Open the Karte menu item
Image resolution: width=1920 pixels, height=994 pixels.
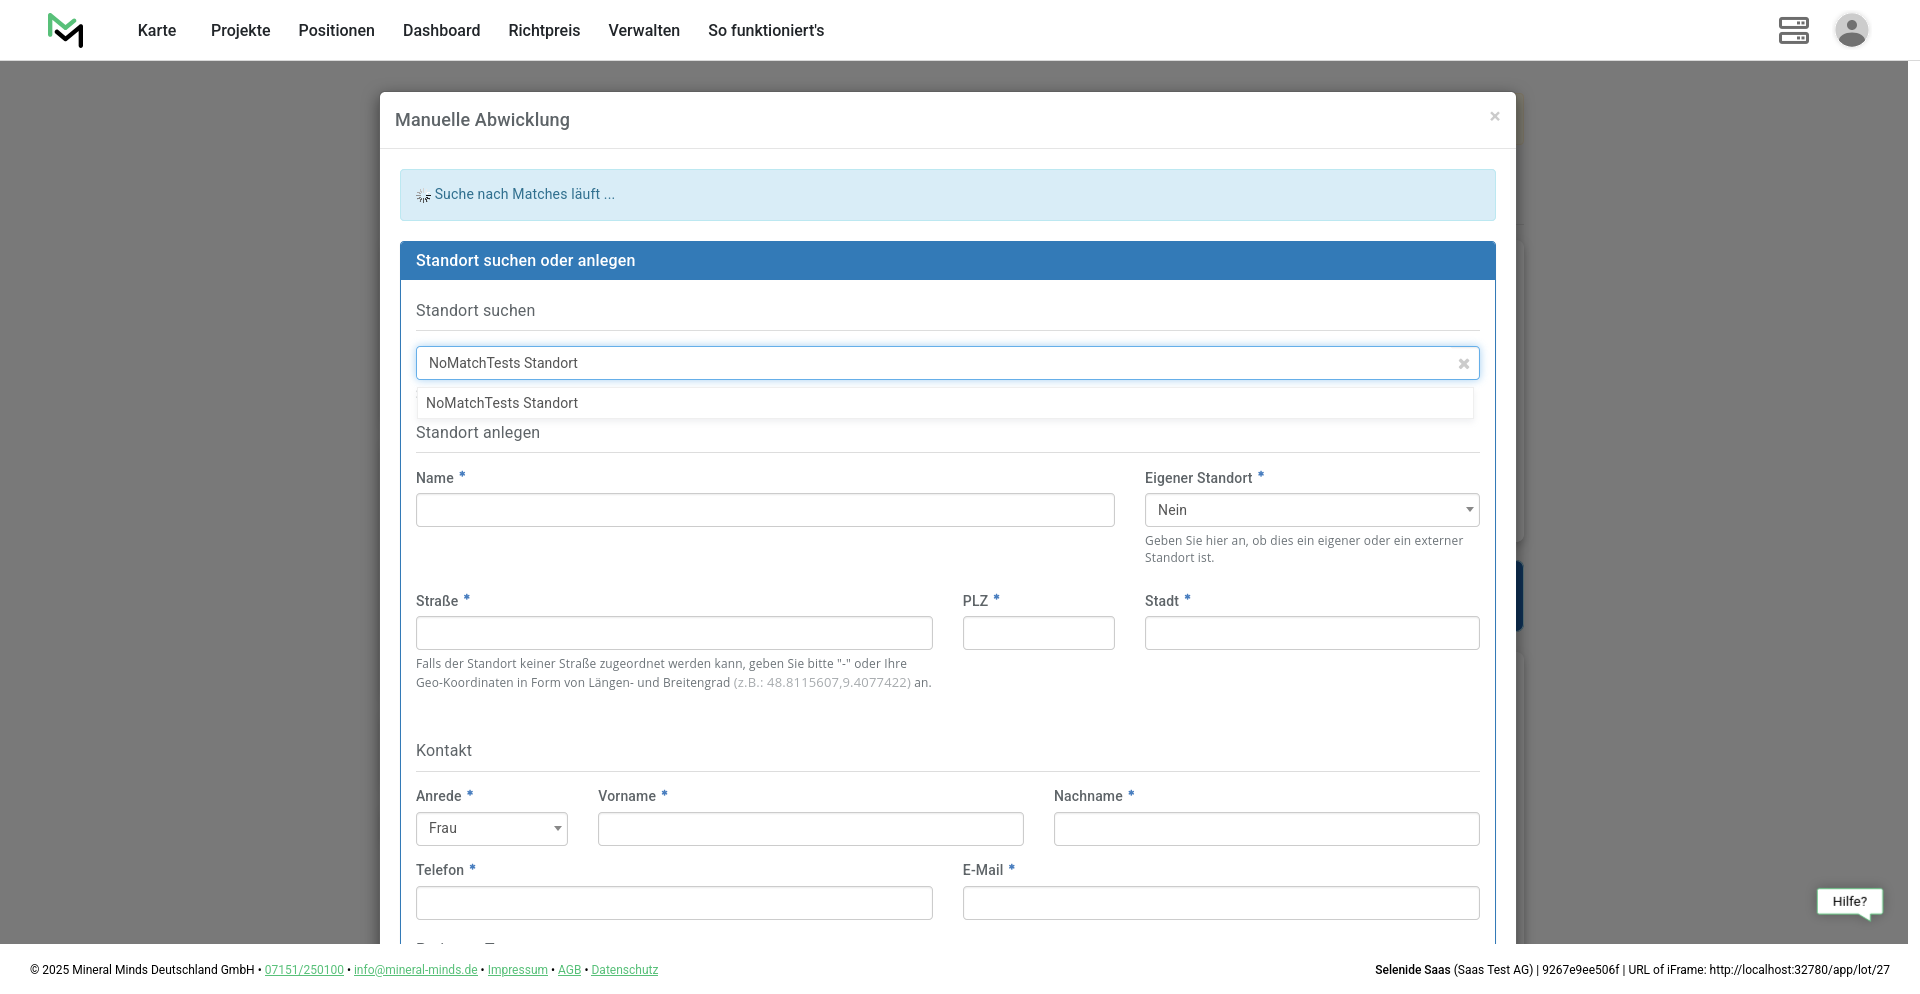coord(157,31)
